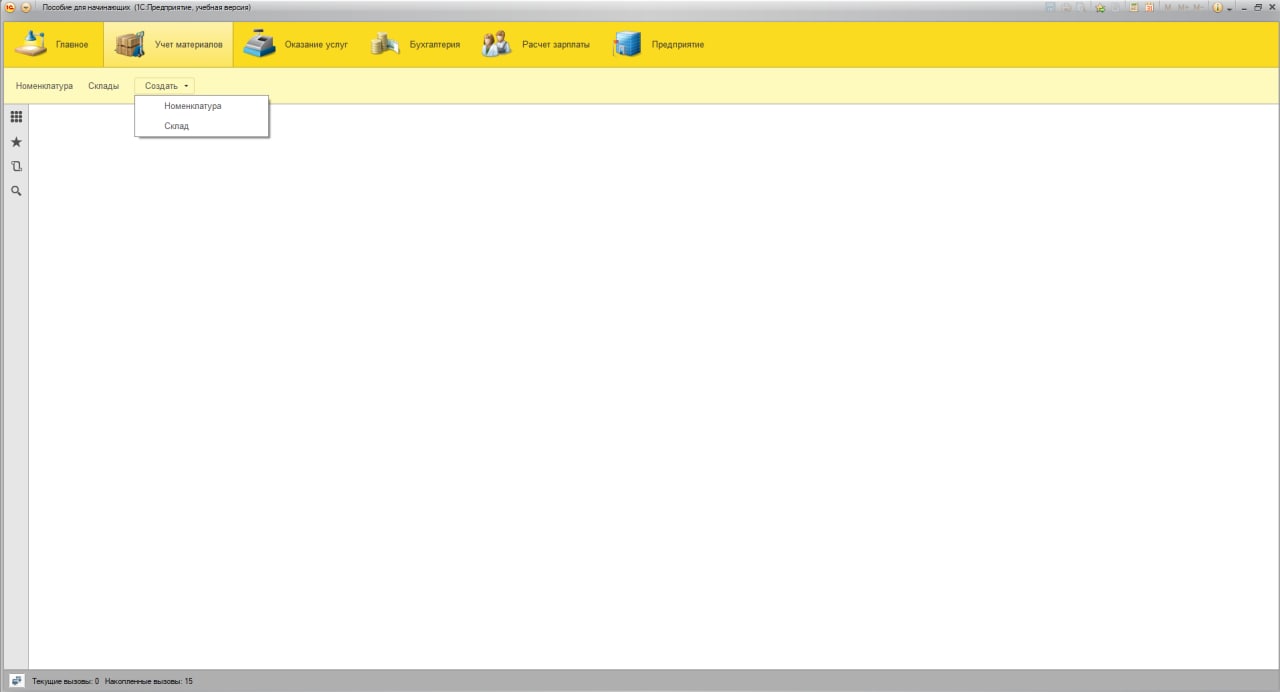Viewport: 1280px width, 692px height.
Task: Open search using magnifier icon
Action: coord(16,190)
